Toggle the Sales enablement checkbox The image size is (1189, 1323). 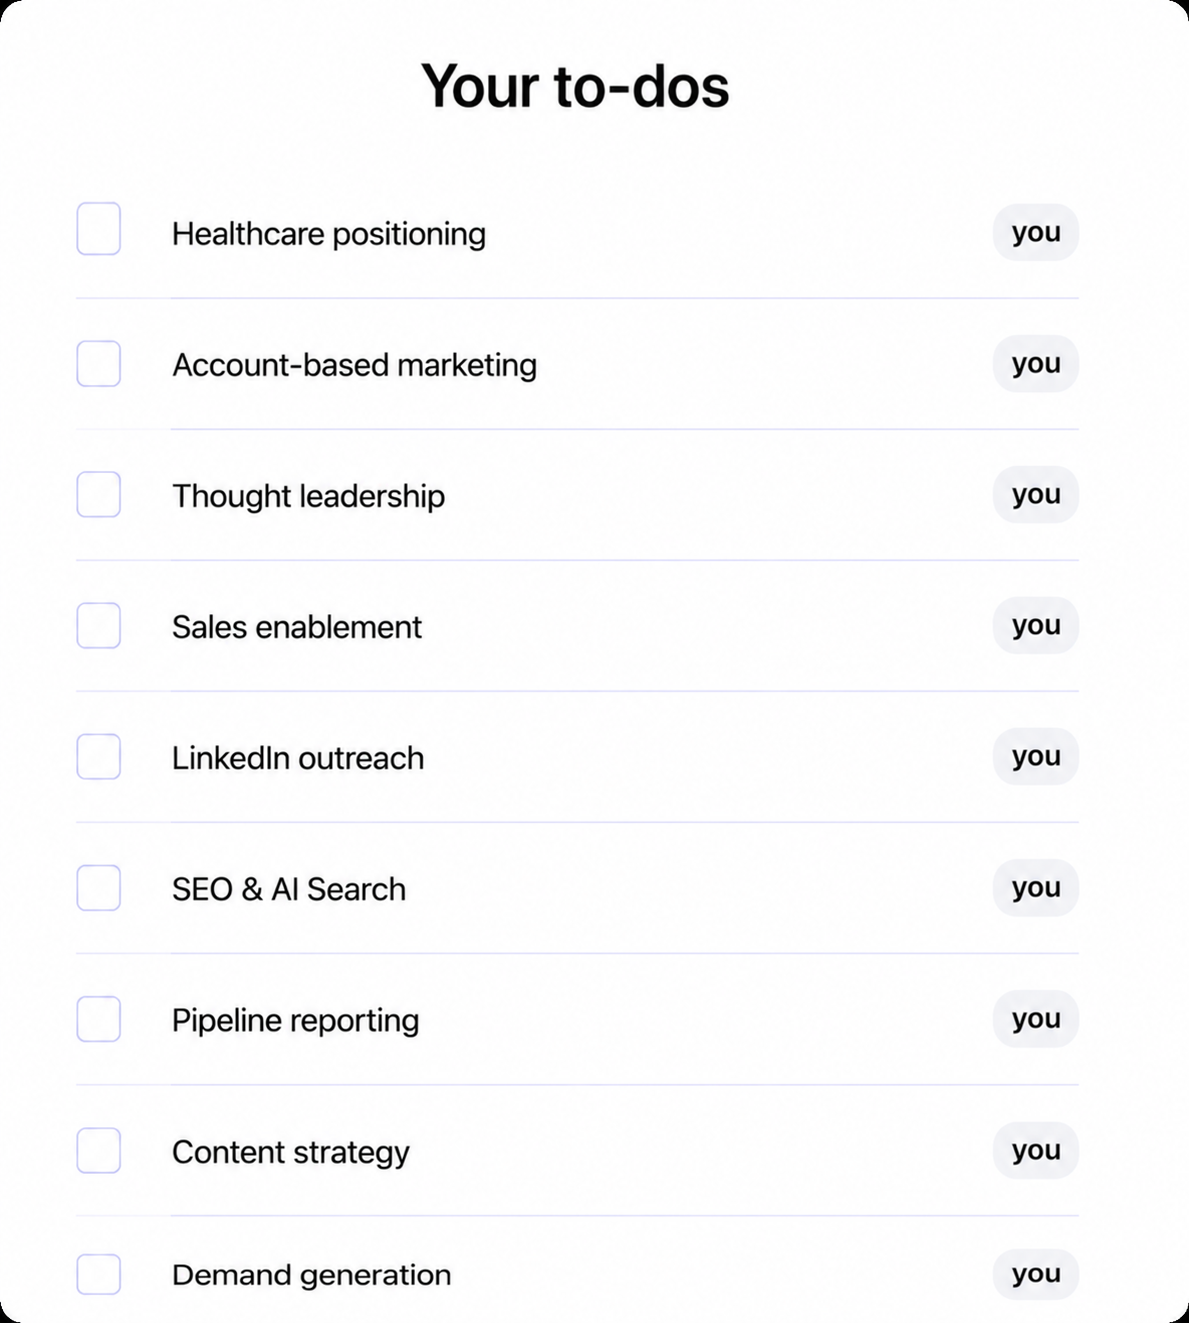click(99, 625)
